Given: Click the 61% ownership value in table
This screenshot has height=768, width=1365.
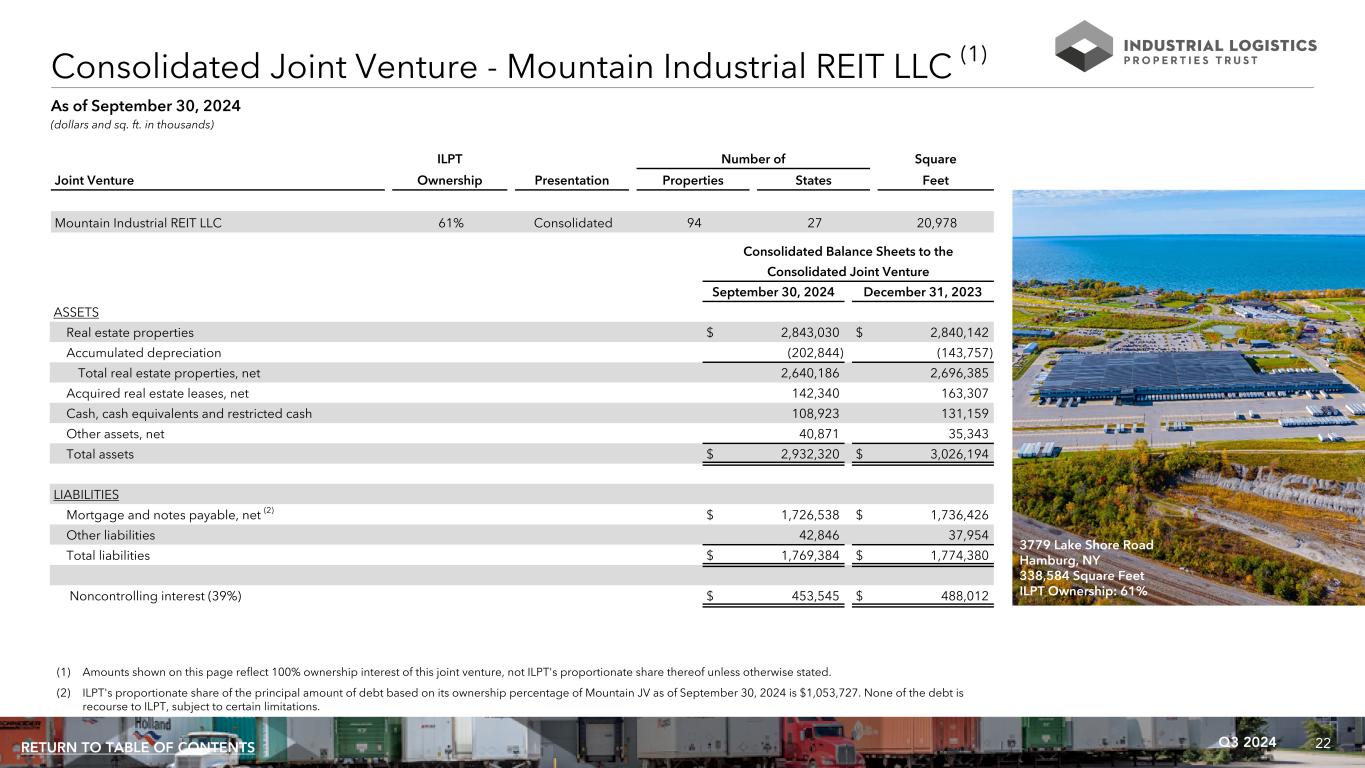Looking at the screenshot, I should (450, 223).
